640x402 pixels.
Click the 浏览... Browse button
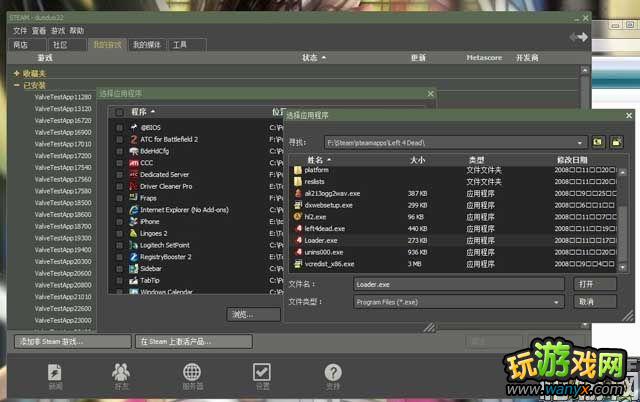coord(253,314)
